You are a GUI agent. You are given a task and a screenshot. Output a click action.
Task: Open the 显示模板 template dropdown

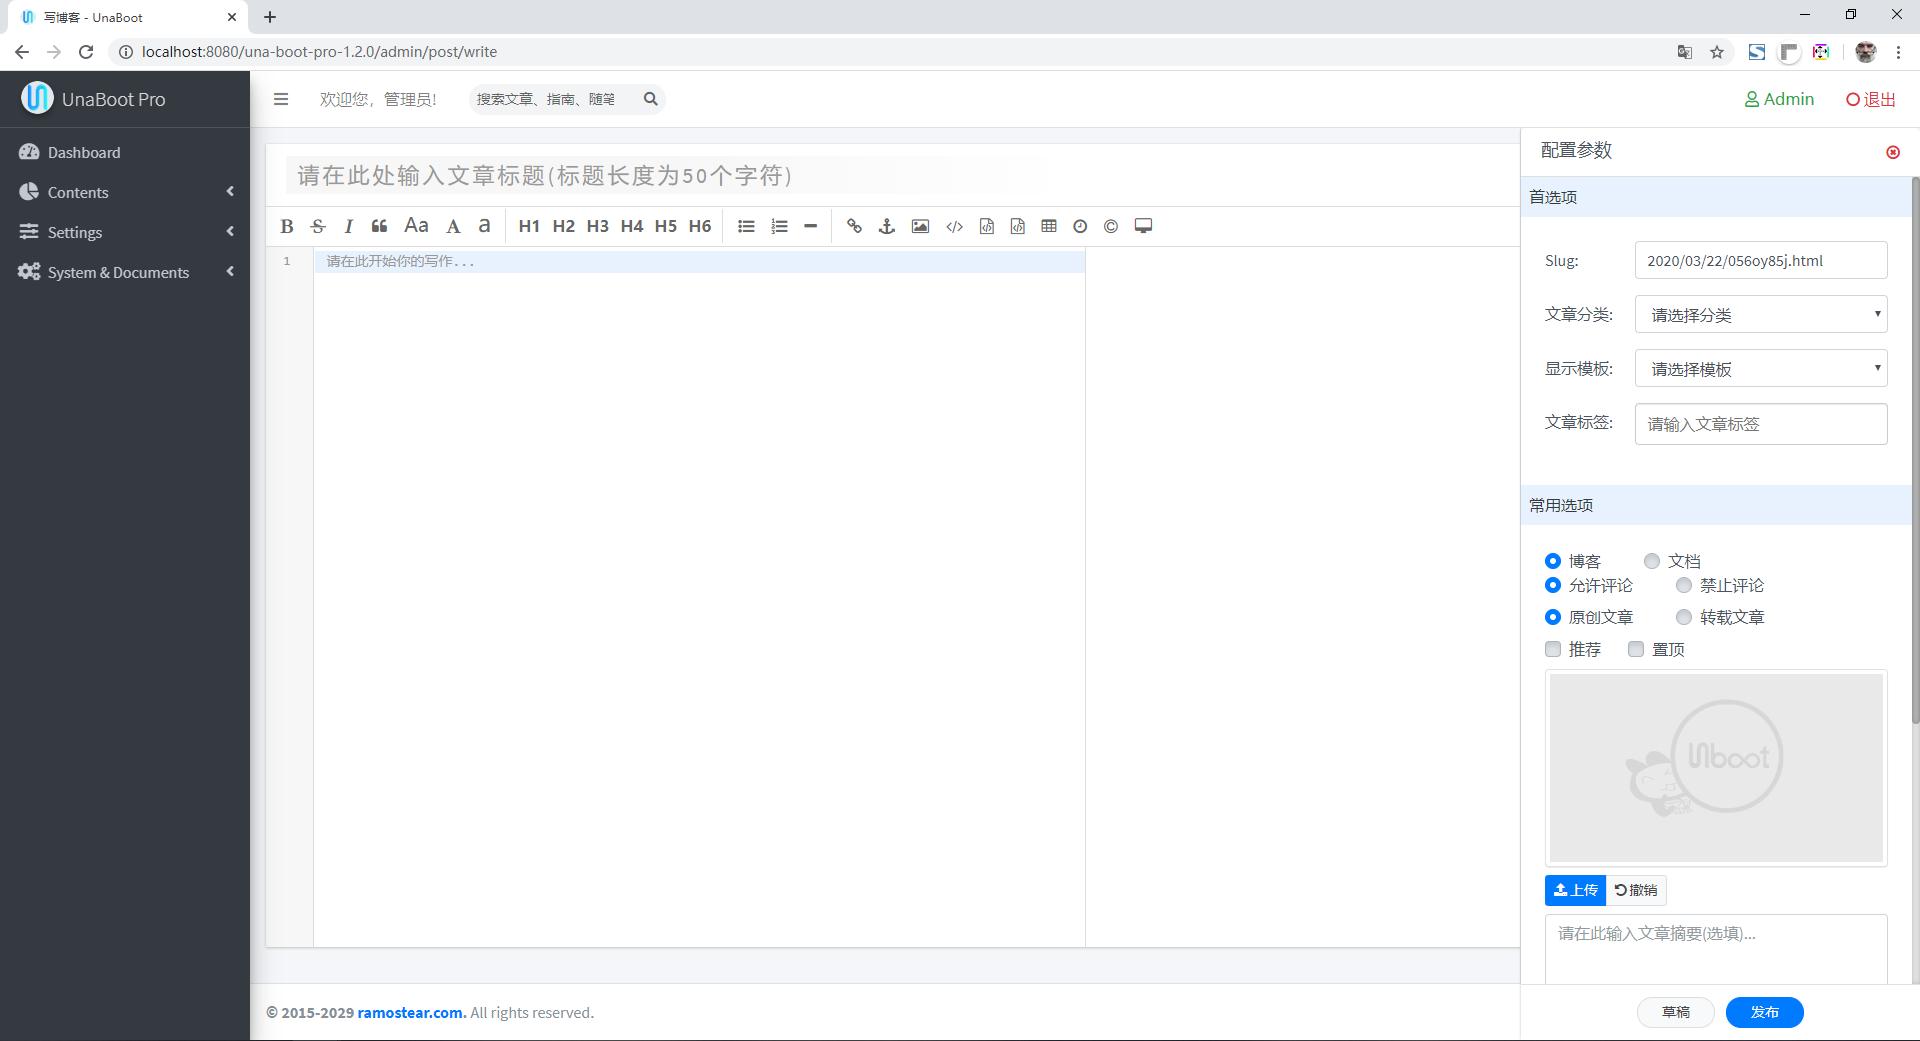pyautogui.click(x=1760, y=368)
